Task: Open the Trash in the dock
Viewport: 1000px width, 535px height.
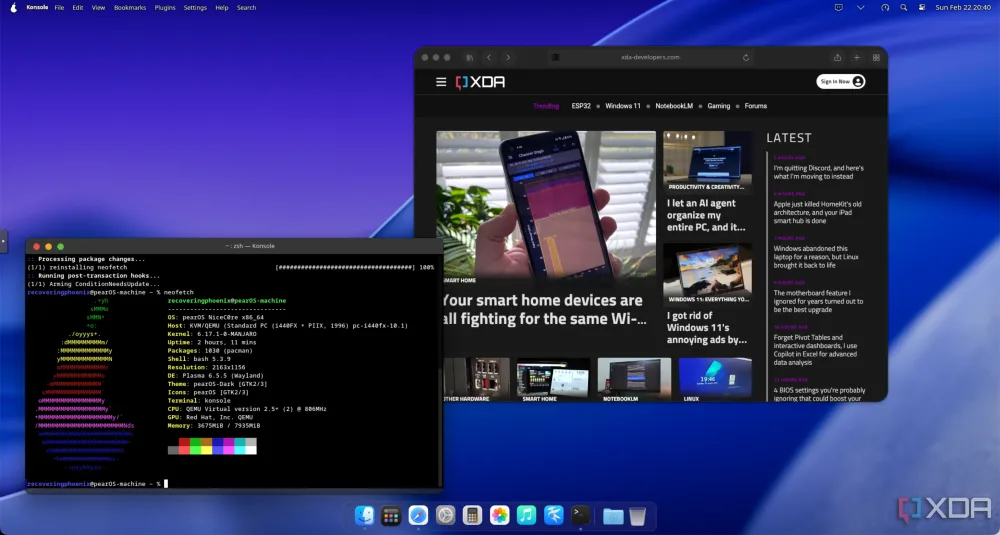Action: pos(637,516)
